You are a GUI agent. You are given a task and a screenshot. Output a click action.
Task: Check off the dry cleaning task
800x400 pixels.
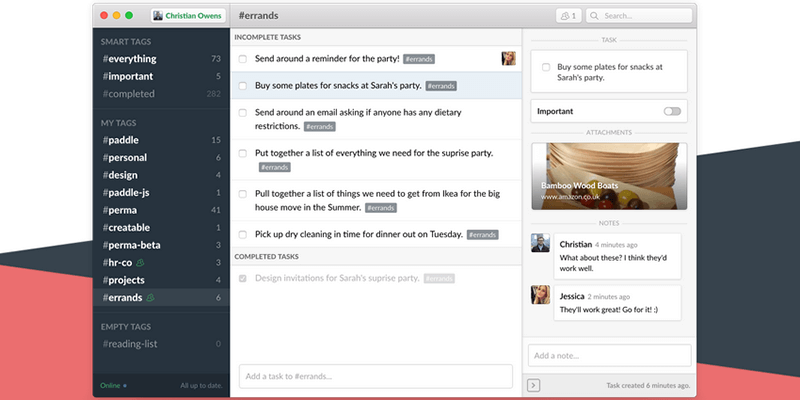[243, 234]
